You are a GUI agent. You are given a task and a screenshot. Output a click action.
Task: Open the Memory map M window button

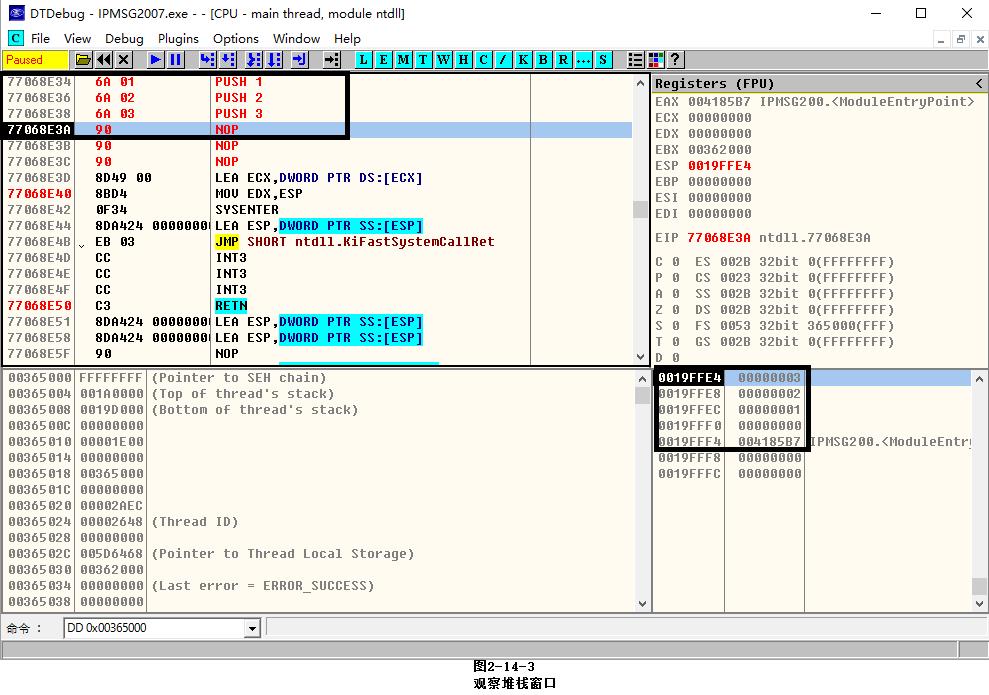pos(403,60)
